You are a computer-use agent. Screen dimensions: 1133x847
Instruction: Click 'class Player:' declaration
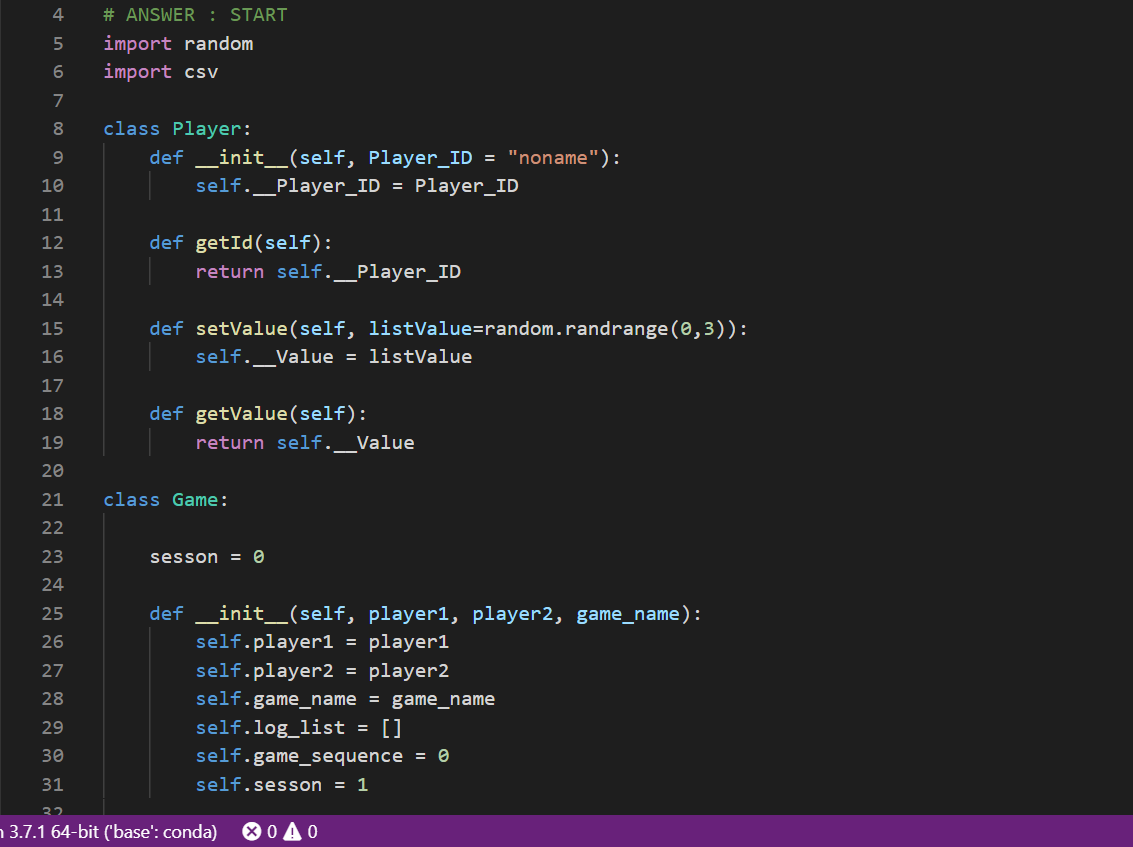pos(177,129)
